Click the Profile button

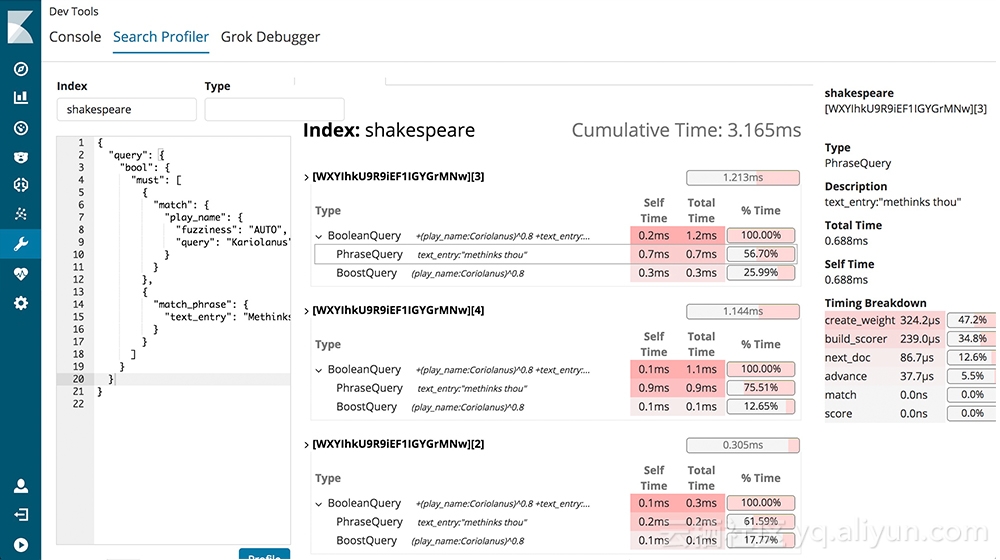click(x=265, y=554)
